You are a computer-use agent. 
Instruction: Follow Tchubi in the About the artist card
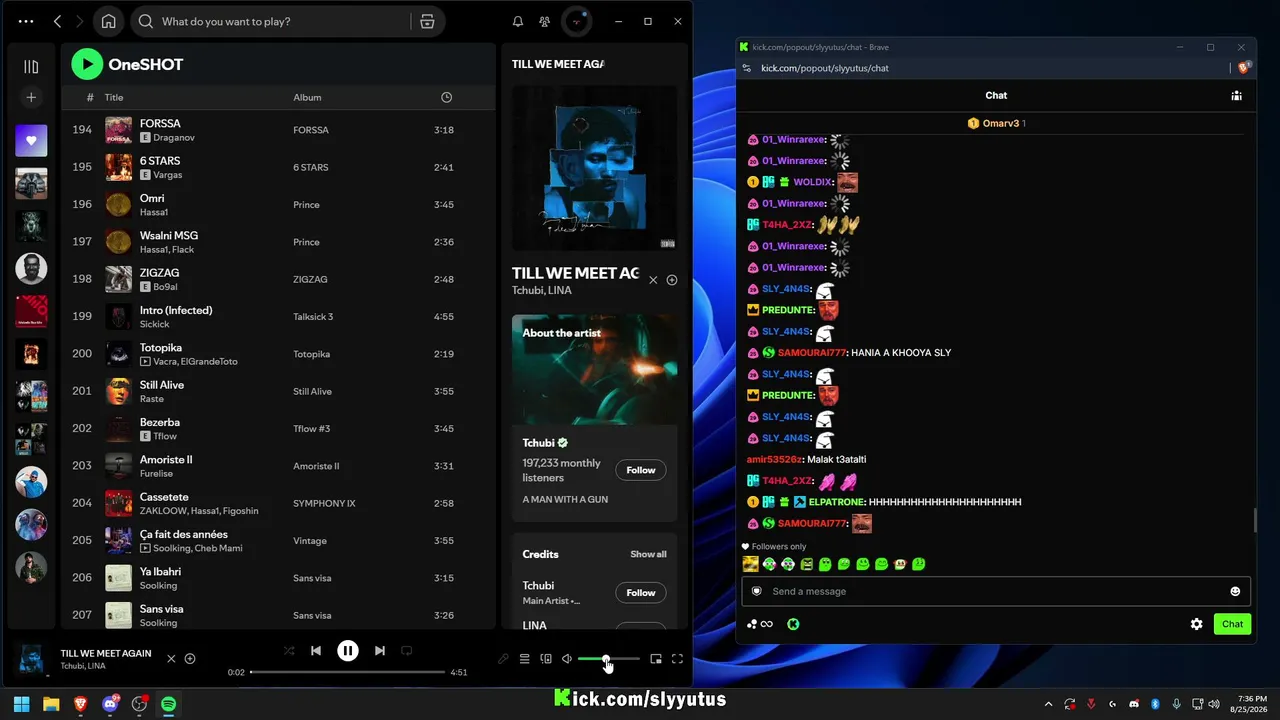(641, 470)
